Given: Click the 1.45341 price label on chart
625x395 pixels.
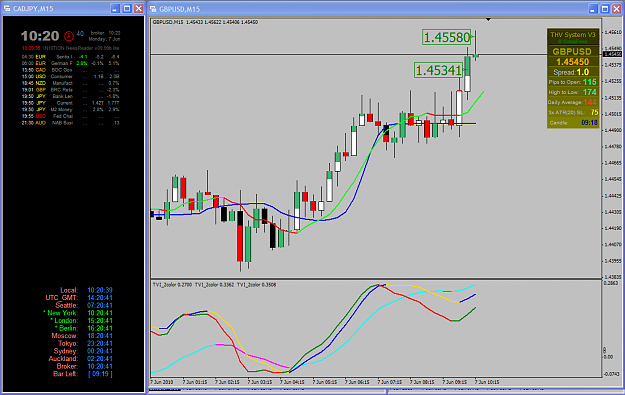Looking at the screenshot, I should tap(438, 70).
